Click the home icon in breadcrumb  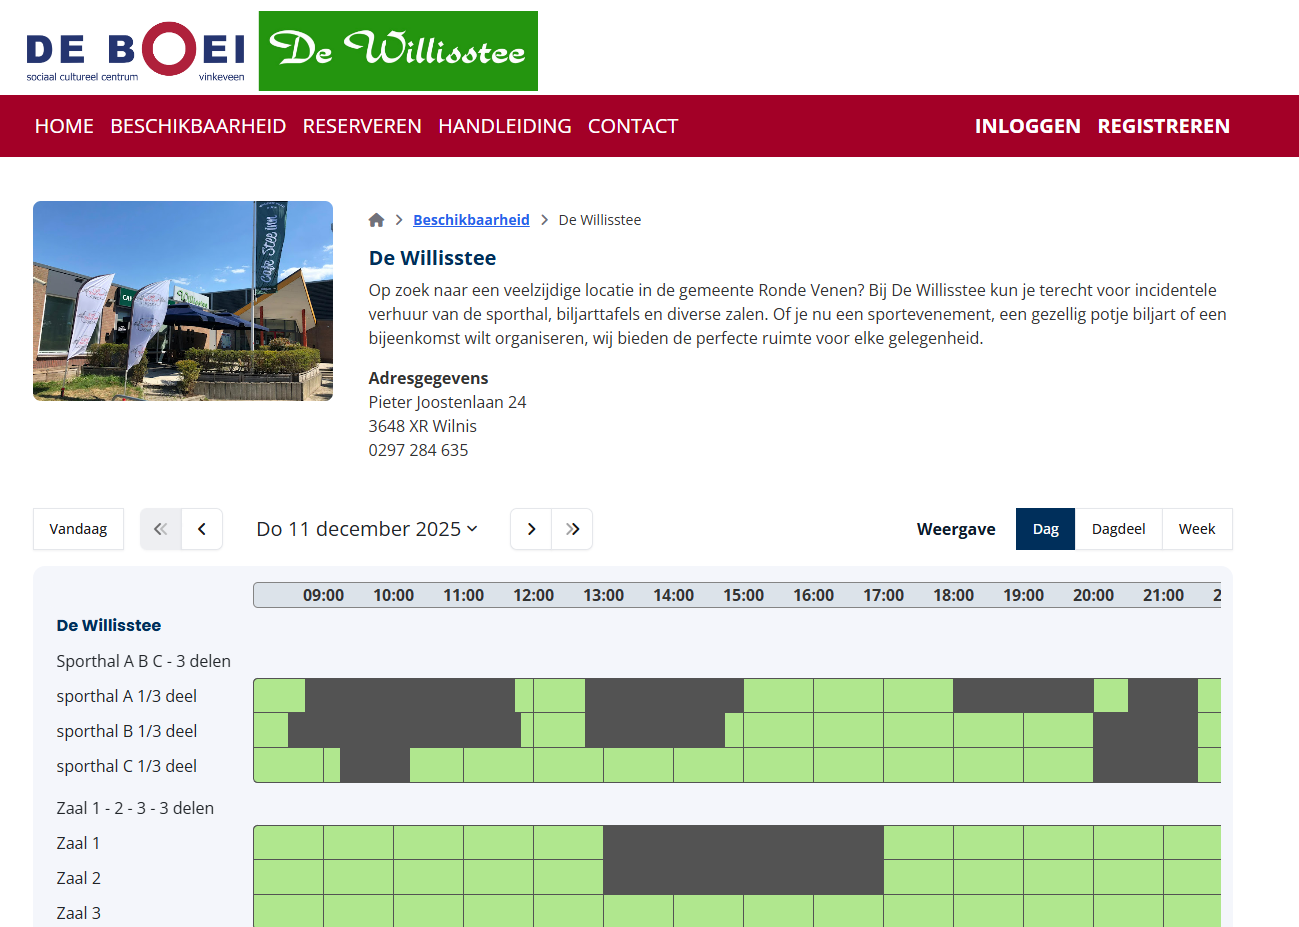376,220
